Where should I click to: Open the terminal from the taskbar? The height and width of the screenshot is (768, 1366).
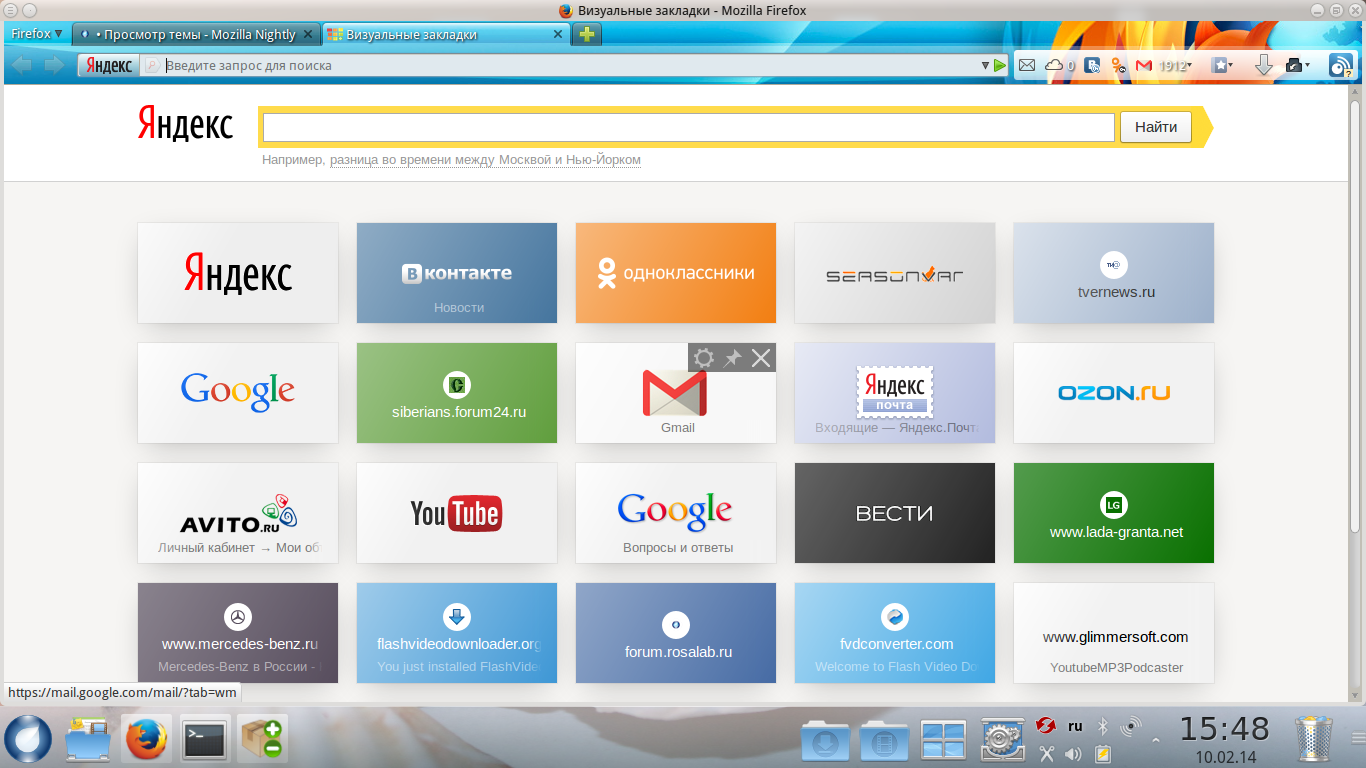point(205,739)
